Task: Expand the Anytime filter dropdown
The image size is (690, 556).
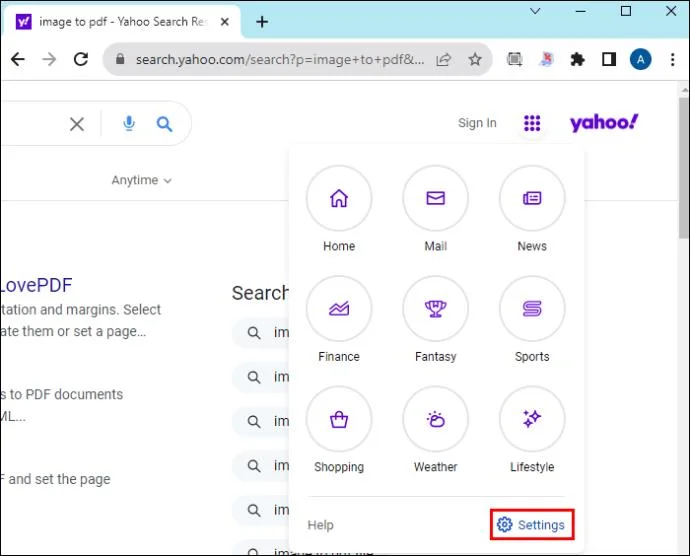Action: point(141,180)
